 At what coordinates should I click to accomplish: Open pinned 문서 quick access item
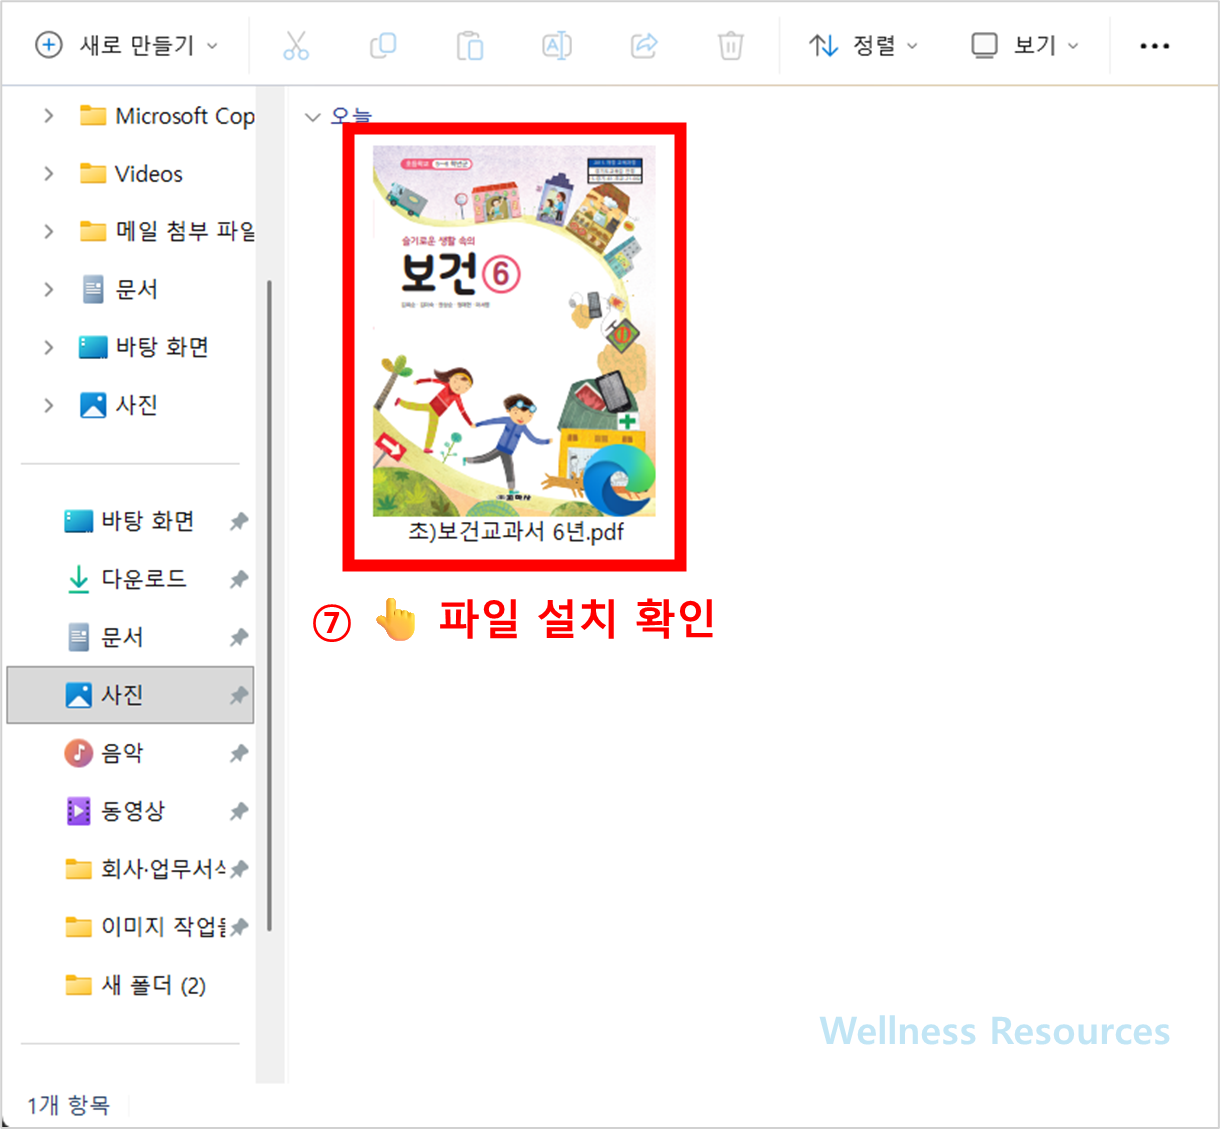coord(104,637)
